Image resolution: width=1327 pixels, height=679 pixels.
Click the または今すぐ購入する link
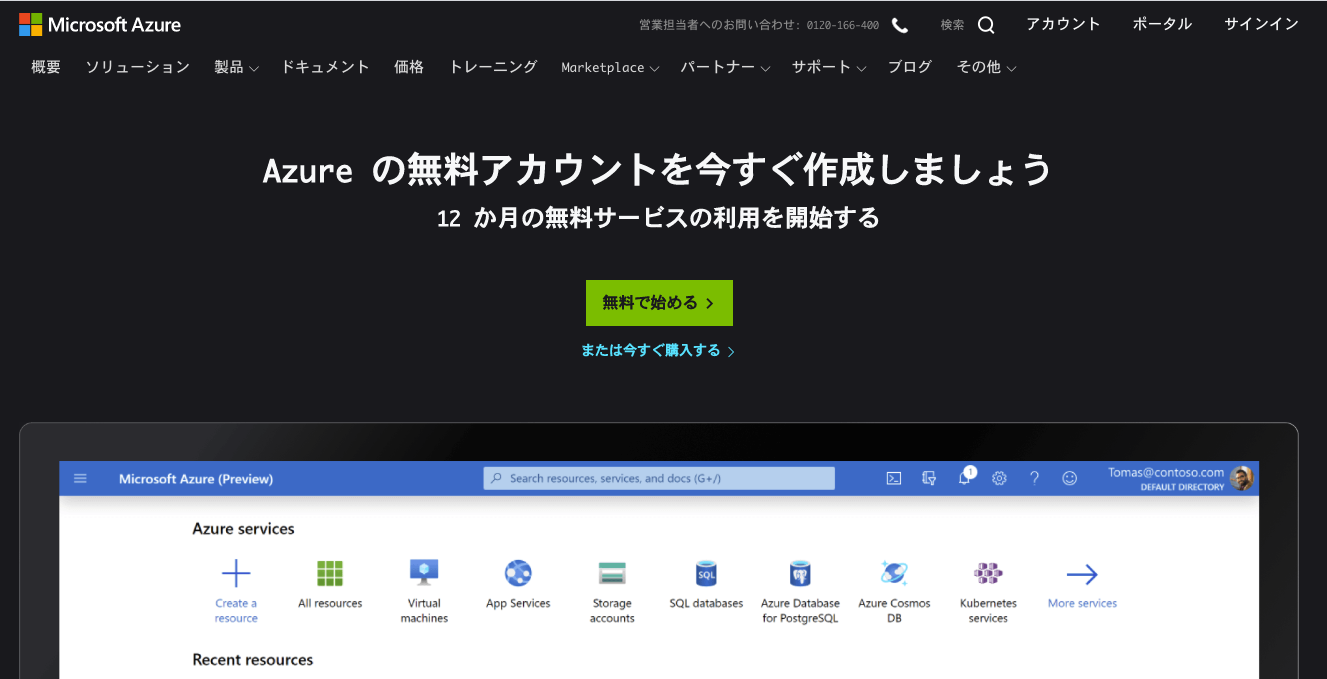658,351
